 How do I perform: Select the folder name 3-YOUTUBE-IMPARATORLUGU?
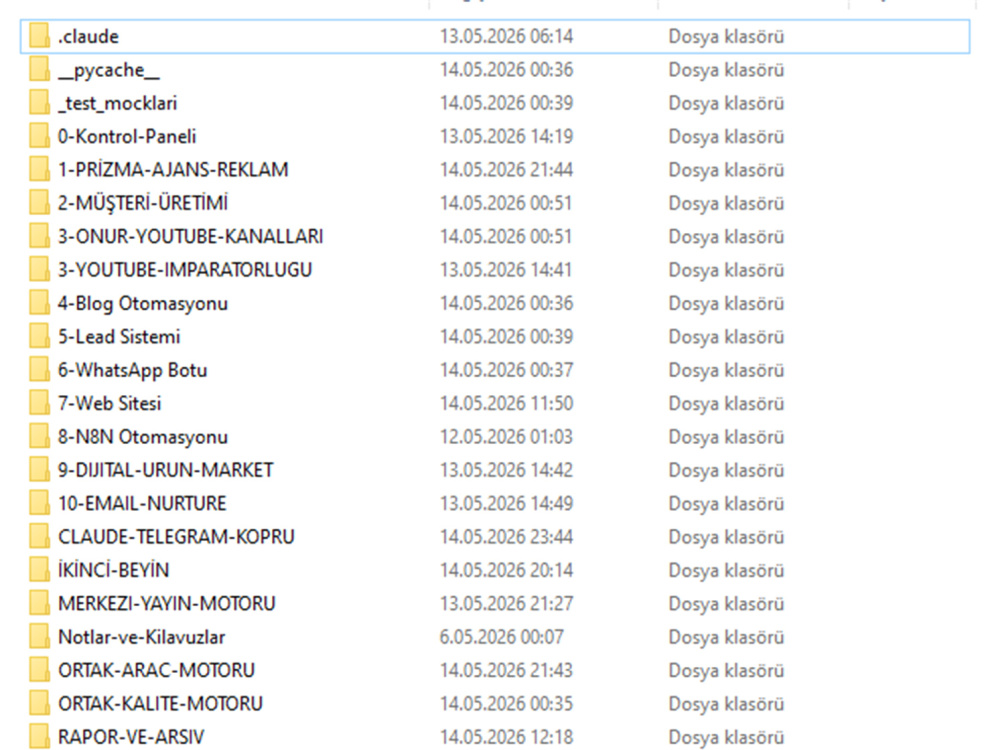tap(185, 270)
